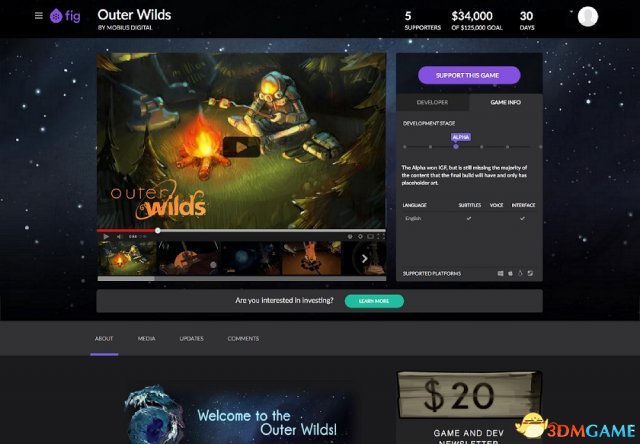640x444 pixels.
Task: Mute the video with the speaker icon
Action: pos(119,236)
